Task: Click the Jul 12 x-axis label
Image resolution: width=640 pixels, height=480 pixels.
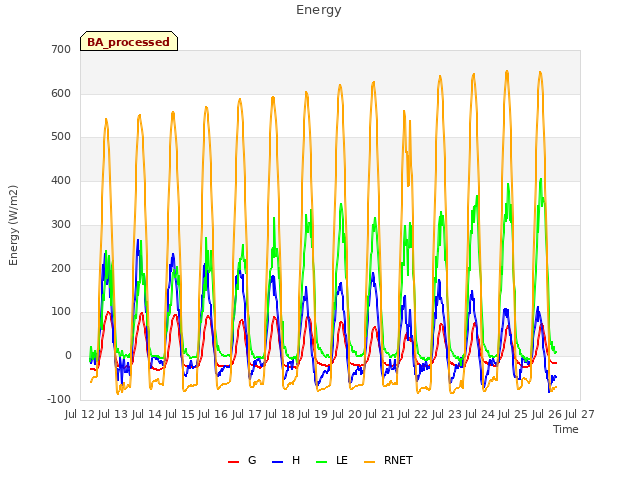Action: [x=80, y=415]
